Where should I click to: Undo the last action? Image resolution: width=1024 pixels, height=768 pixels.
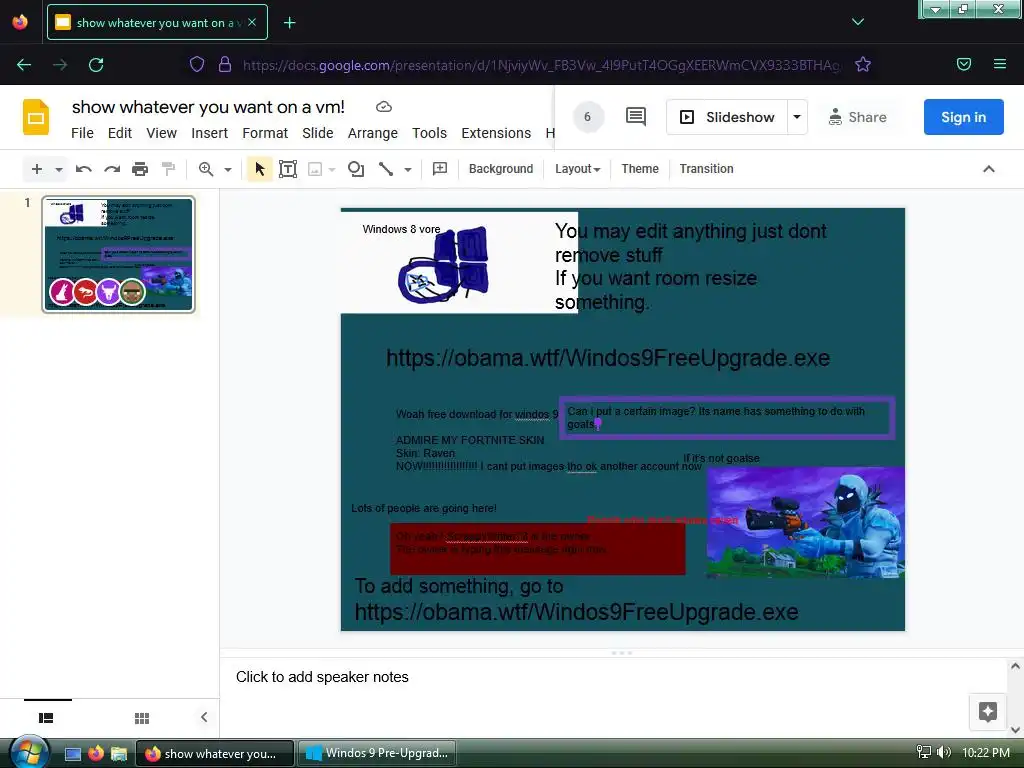coord(84,169)
